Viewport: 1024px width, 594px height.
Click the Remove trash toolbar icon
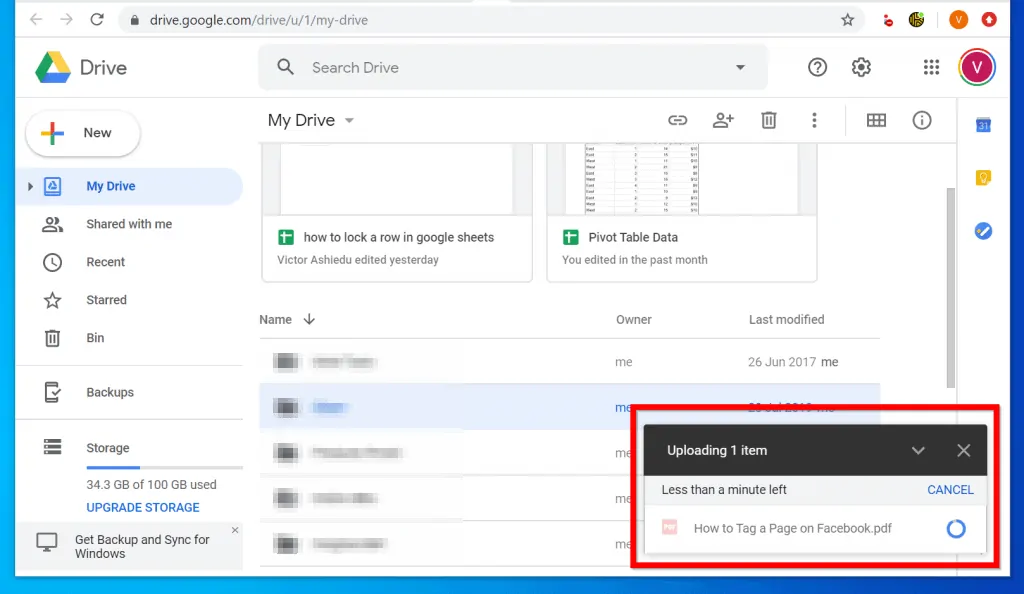pyautogui.click(x=769, y=121)
